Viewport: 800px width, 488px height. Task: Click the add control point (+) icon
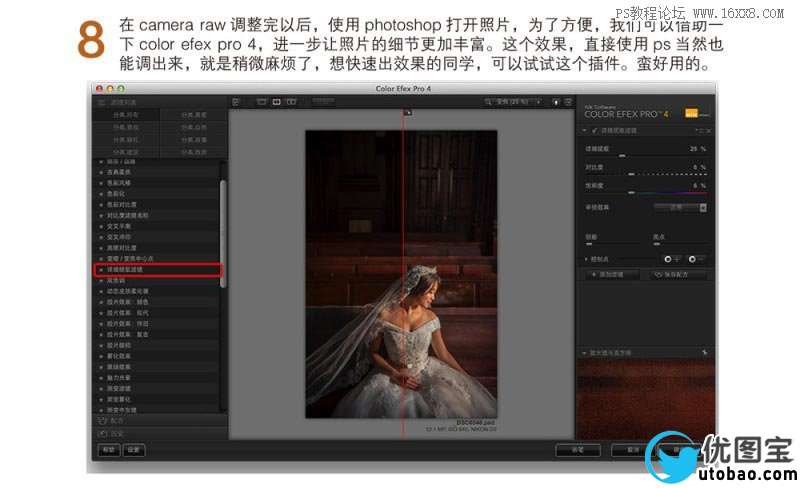670,259
